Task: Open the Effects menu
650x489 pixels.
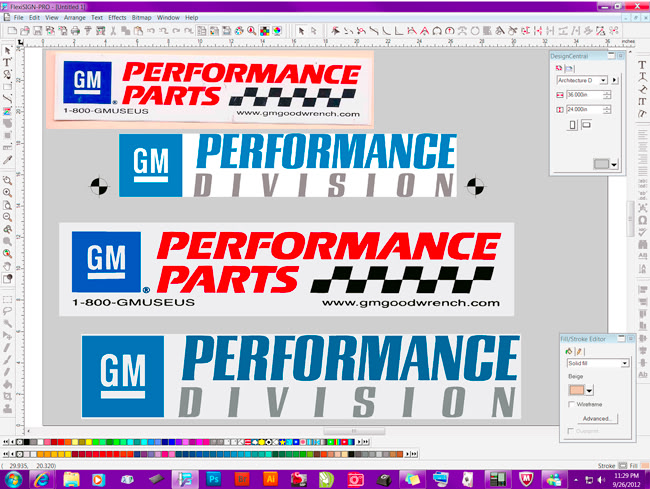Action: 117,17
